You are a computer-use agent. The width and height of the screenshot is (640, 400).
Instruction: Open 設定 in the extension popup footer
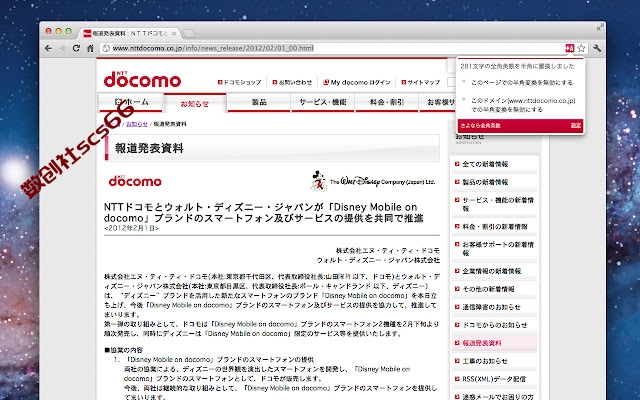click(x=576, y=126)
